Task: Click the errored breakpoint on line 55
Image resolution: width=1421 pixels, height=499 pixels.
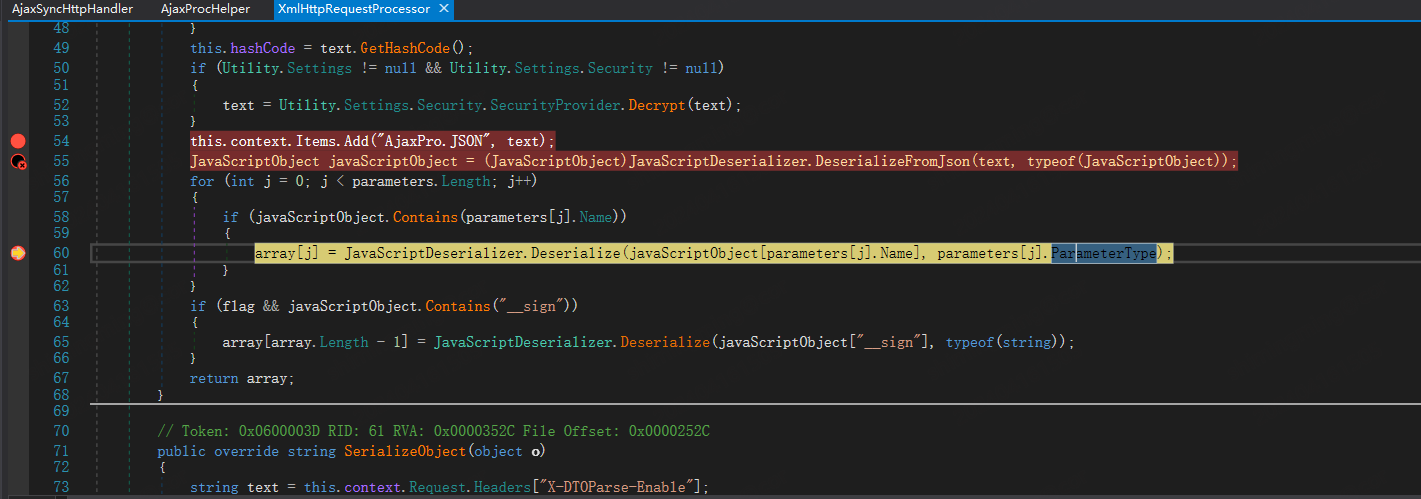Action: [18, 162]
